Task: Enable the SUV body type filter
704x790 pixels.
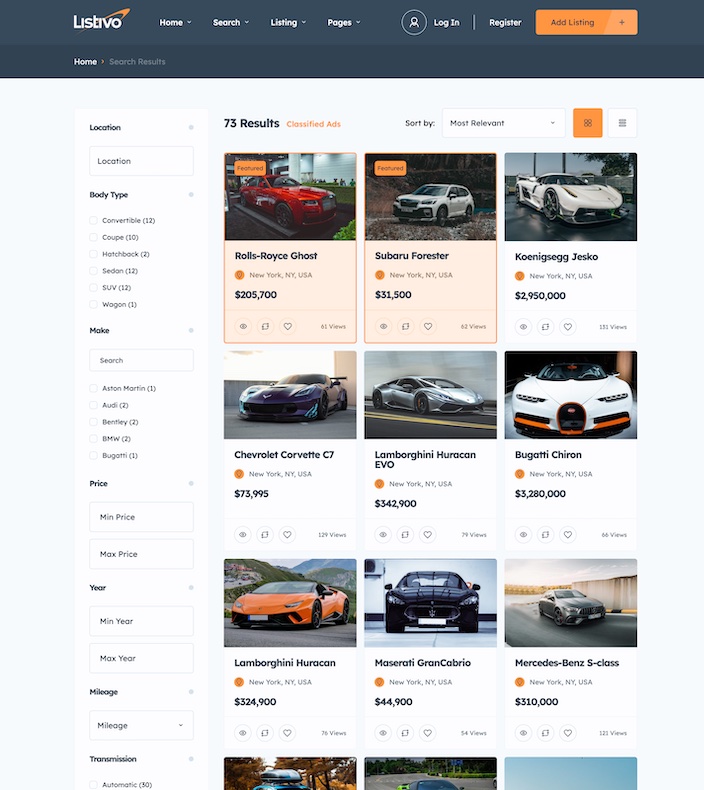Action: (94, 288)
